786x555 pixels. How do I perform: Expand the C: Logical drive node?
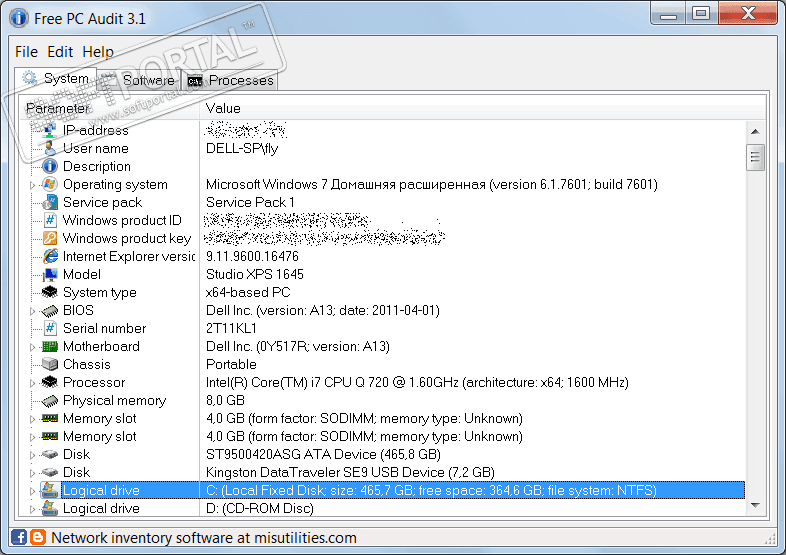(33, 491)
